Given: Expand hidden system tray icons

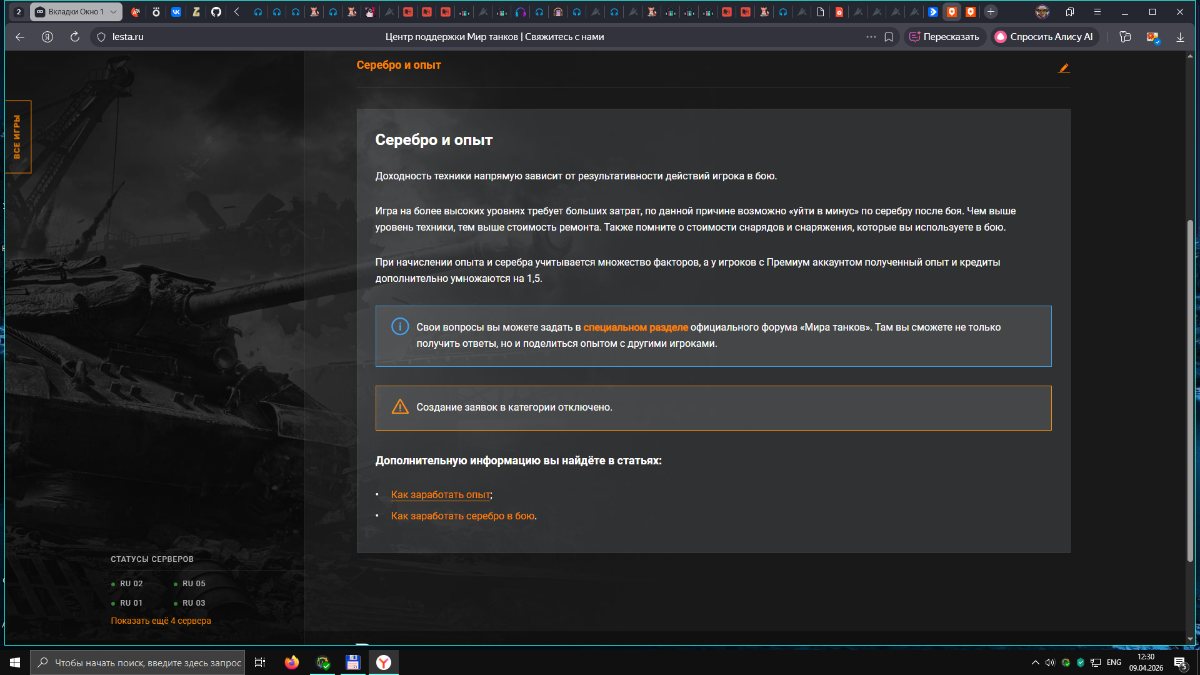Looking at the screenshot, I should click(1035, 662).
